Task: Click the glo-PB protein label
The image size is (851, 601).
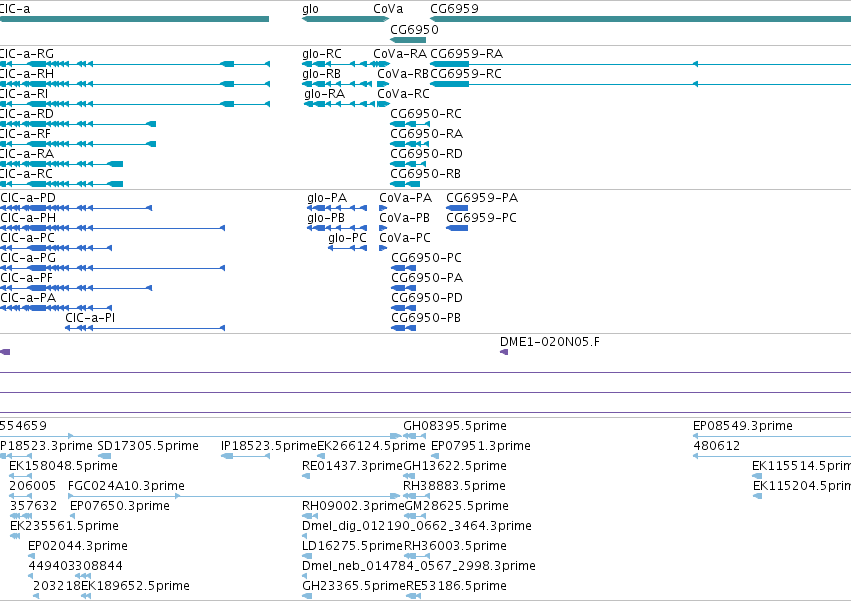Action: click(x=326, y=218)
